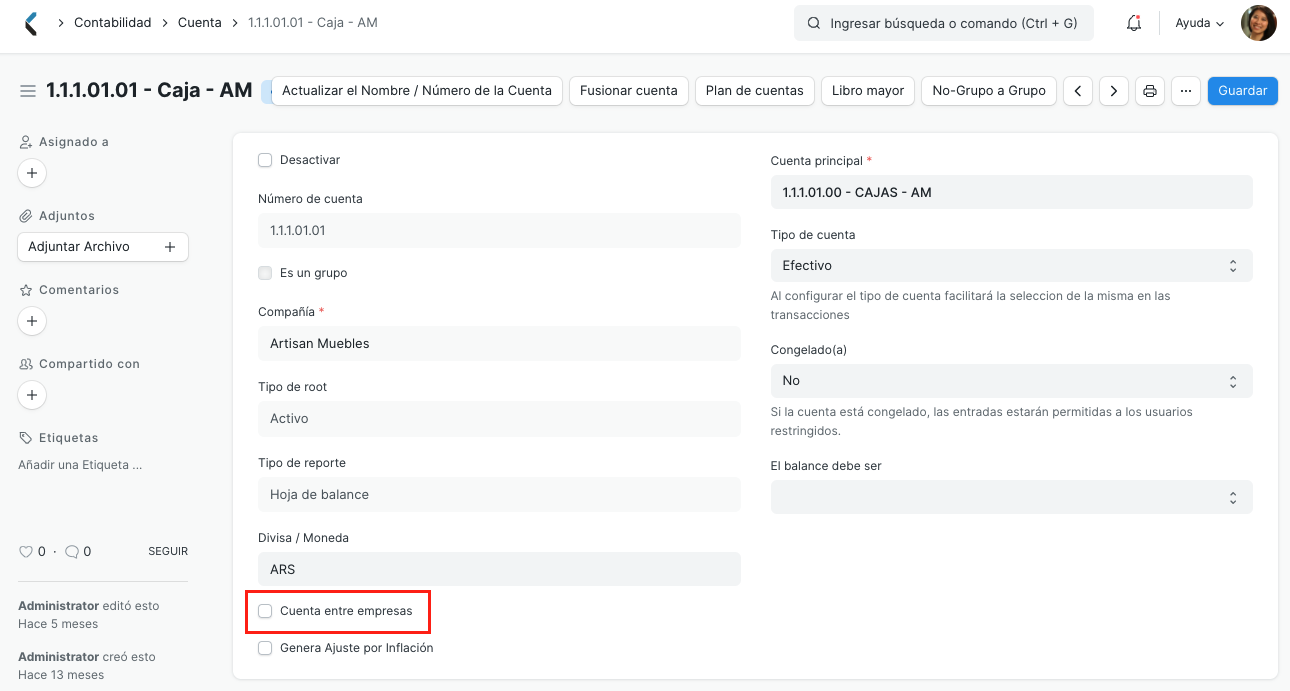Add assignee with plus button

click(32, 173)
